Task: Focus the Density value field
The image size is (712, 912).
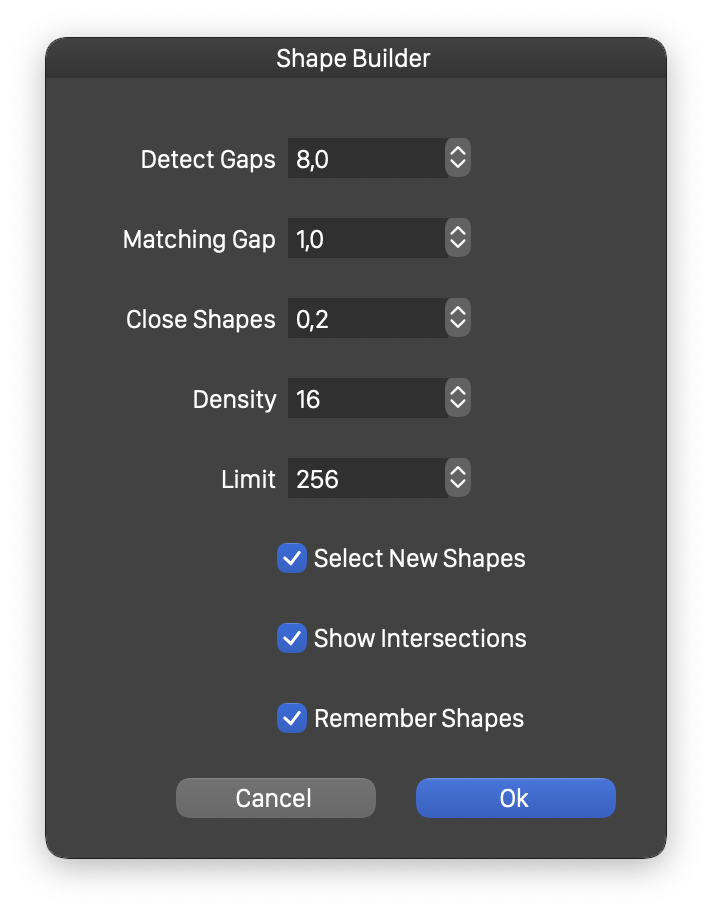Action: tap(367, 398)
